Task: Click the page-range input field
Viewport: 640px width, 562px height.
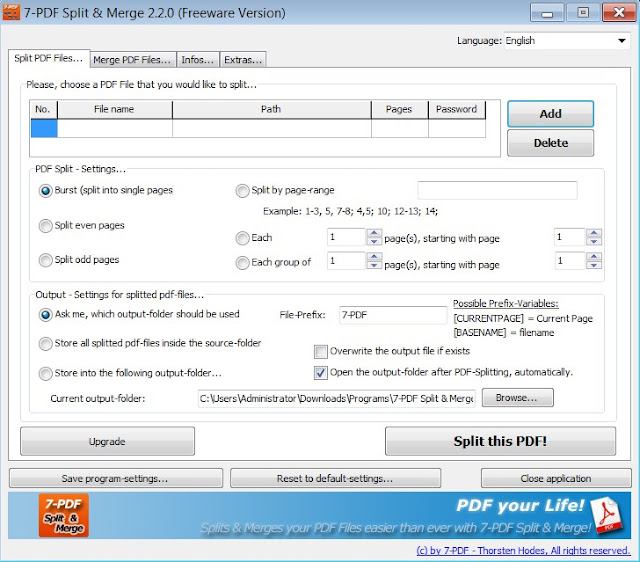Action: pyautogui.click(x=497, y=191)
